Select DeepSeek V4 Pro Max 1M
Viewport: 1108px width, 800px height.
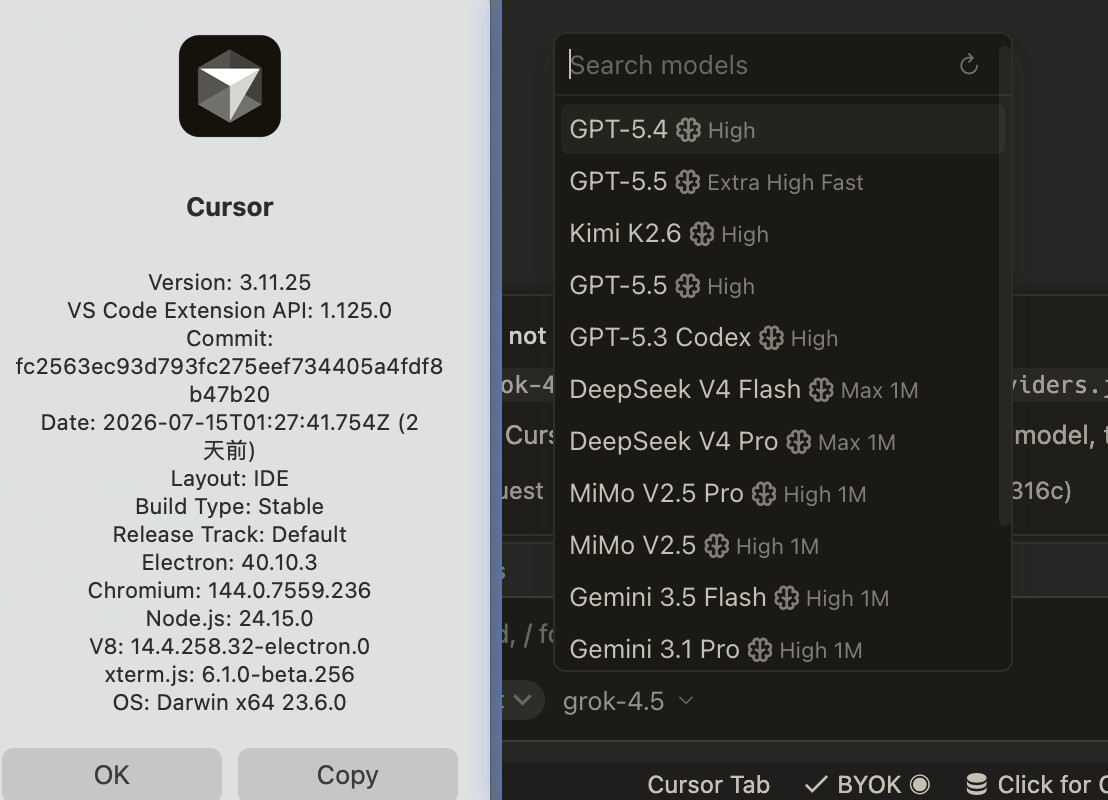click(782, 442)
